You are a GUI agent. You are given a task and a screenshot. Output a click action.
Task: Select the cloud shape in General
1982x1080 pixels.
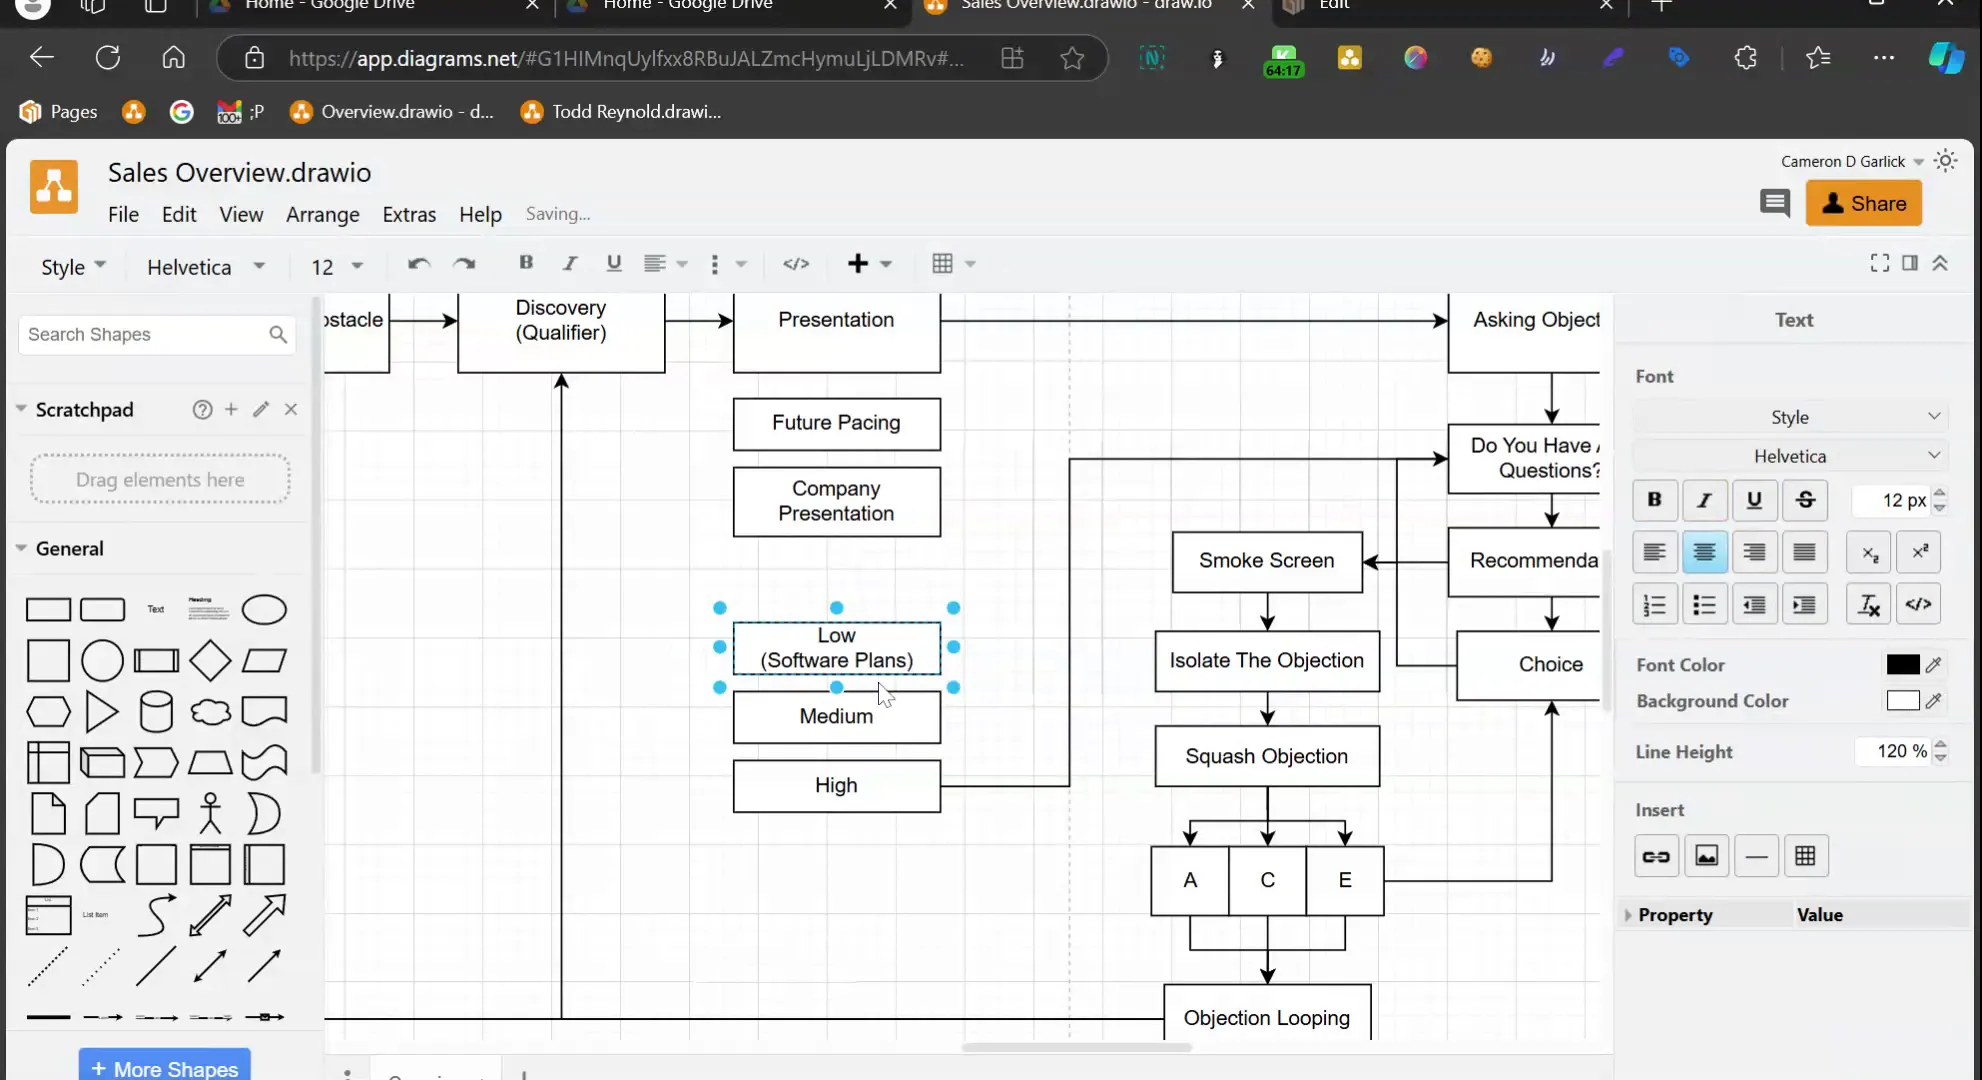(x=210, y=712)
